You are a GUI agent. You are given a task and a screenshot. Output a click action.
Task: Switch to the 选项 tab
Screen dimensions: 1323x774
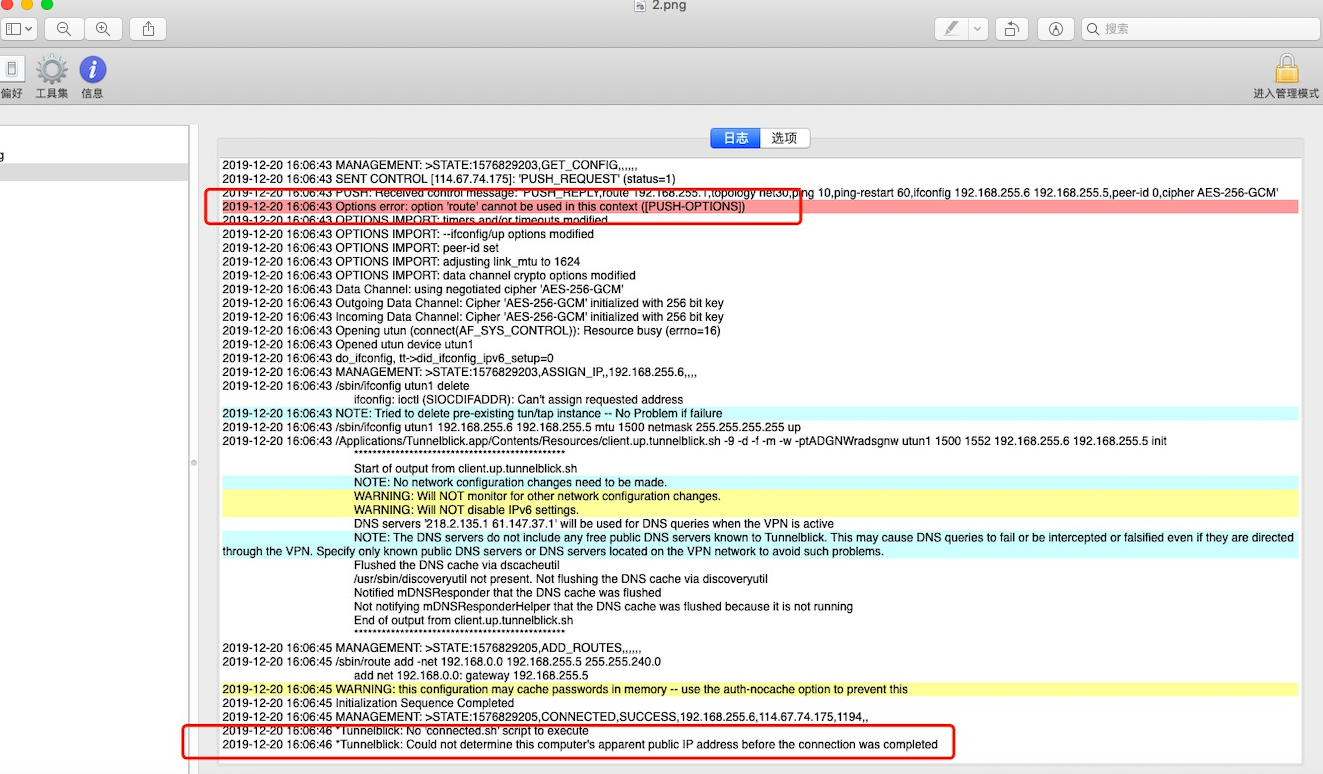coord(785,138)
